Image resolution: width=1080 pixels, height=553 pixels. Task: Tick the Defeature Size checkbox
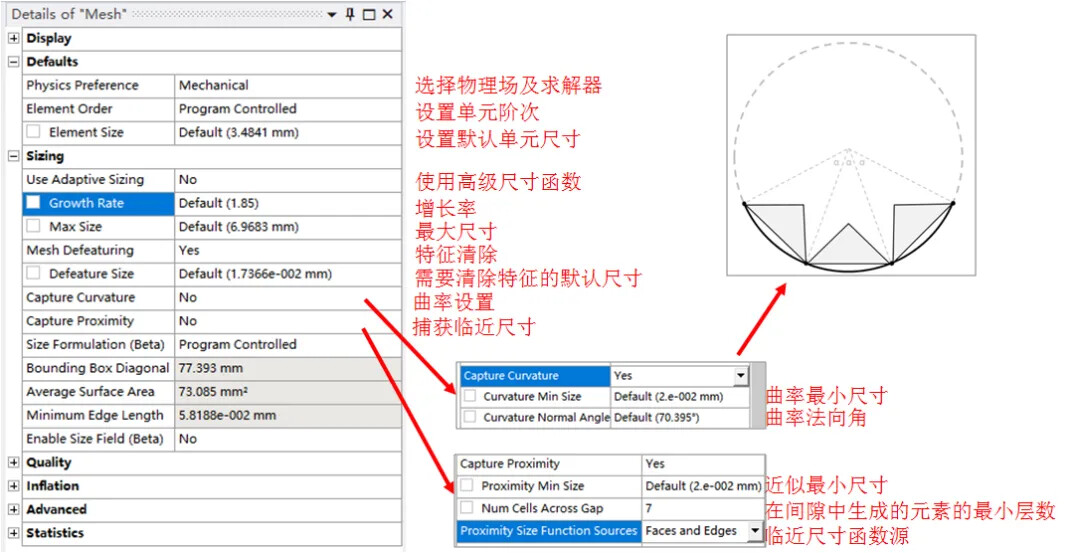click(33, 274)
